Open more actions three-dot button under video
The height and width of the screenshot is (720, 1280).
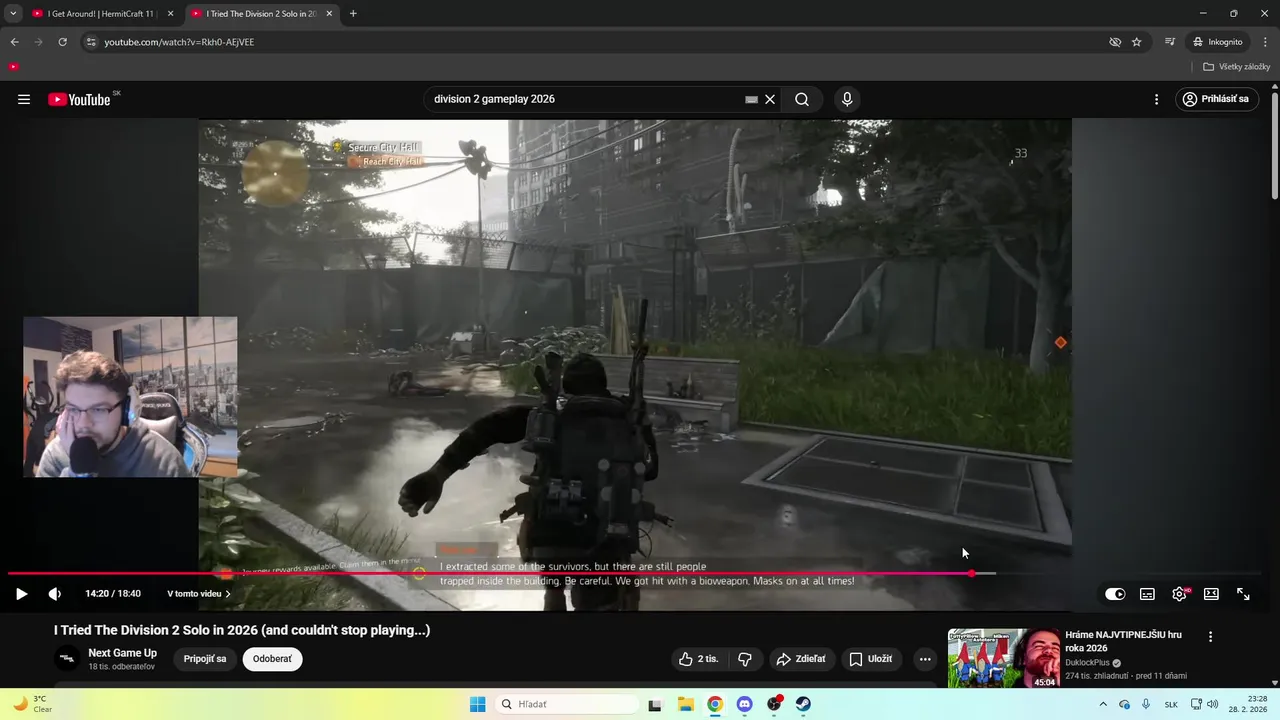[925, 659]
